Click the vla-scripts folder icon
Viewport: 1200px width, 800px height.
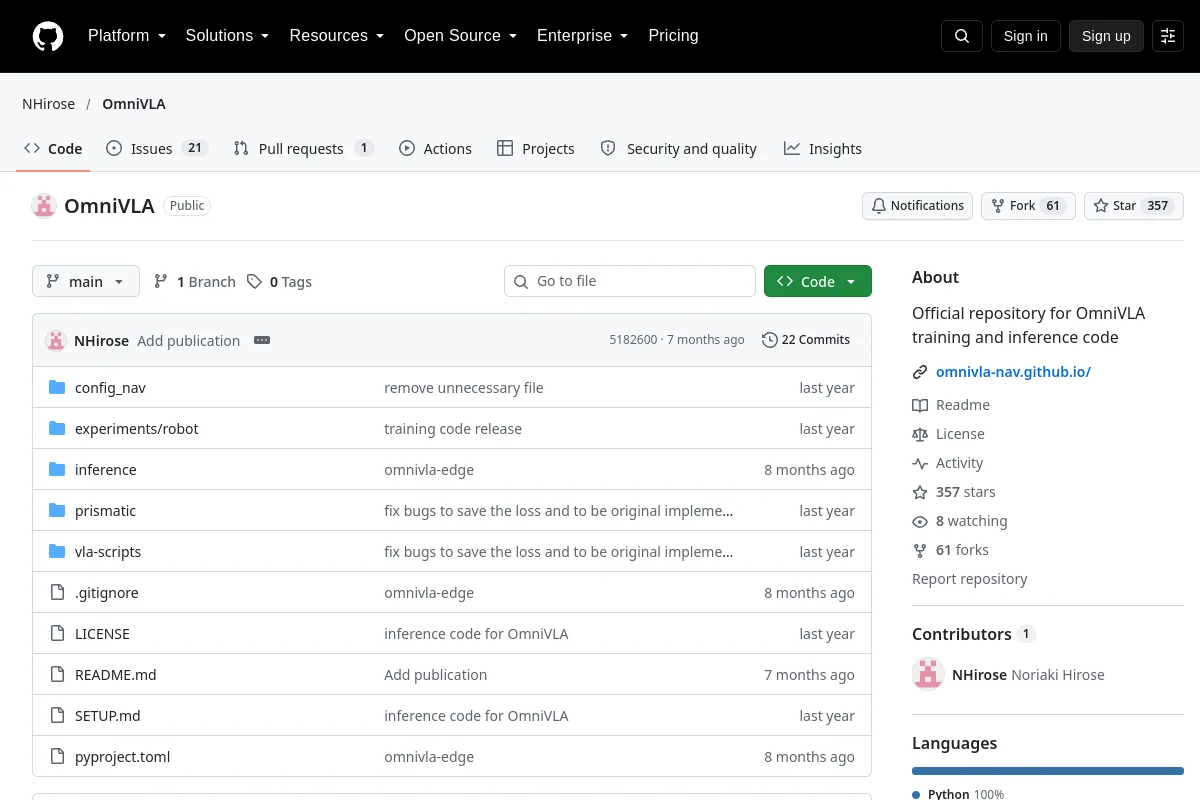(x=57, y=552)
